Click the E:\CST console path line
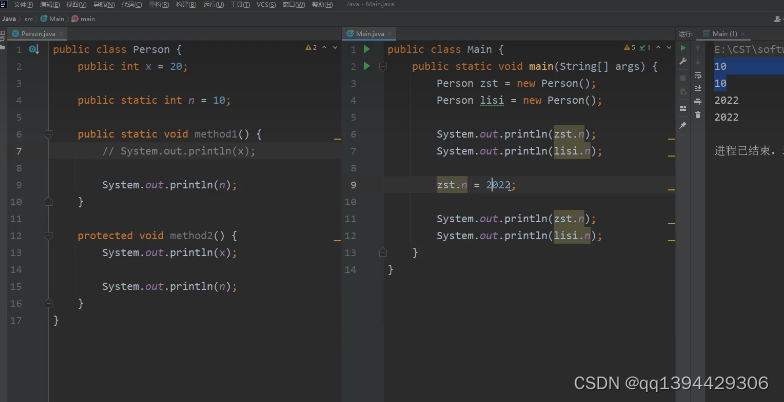Viewport: 784px width, 402px height. [x=749, y=49]
